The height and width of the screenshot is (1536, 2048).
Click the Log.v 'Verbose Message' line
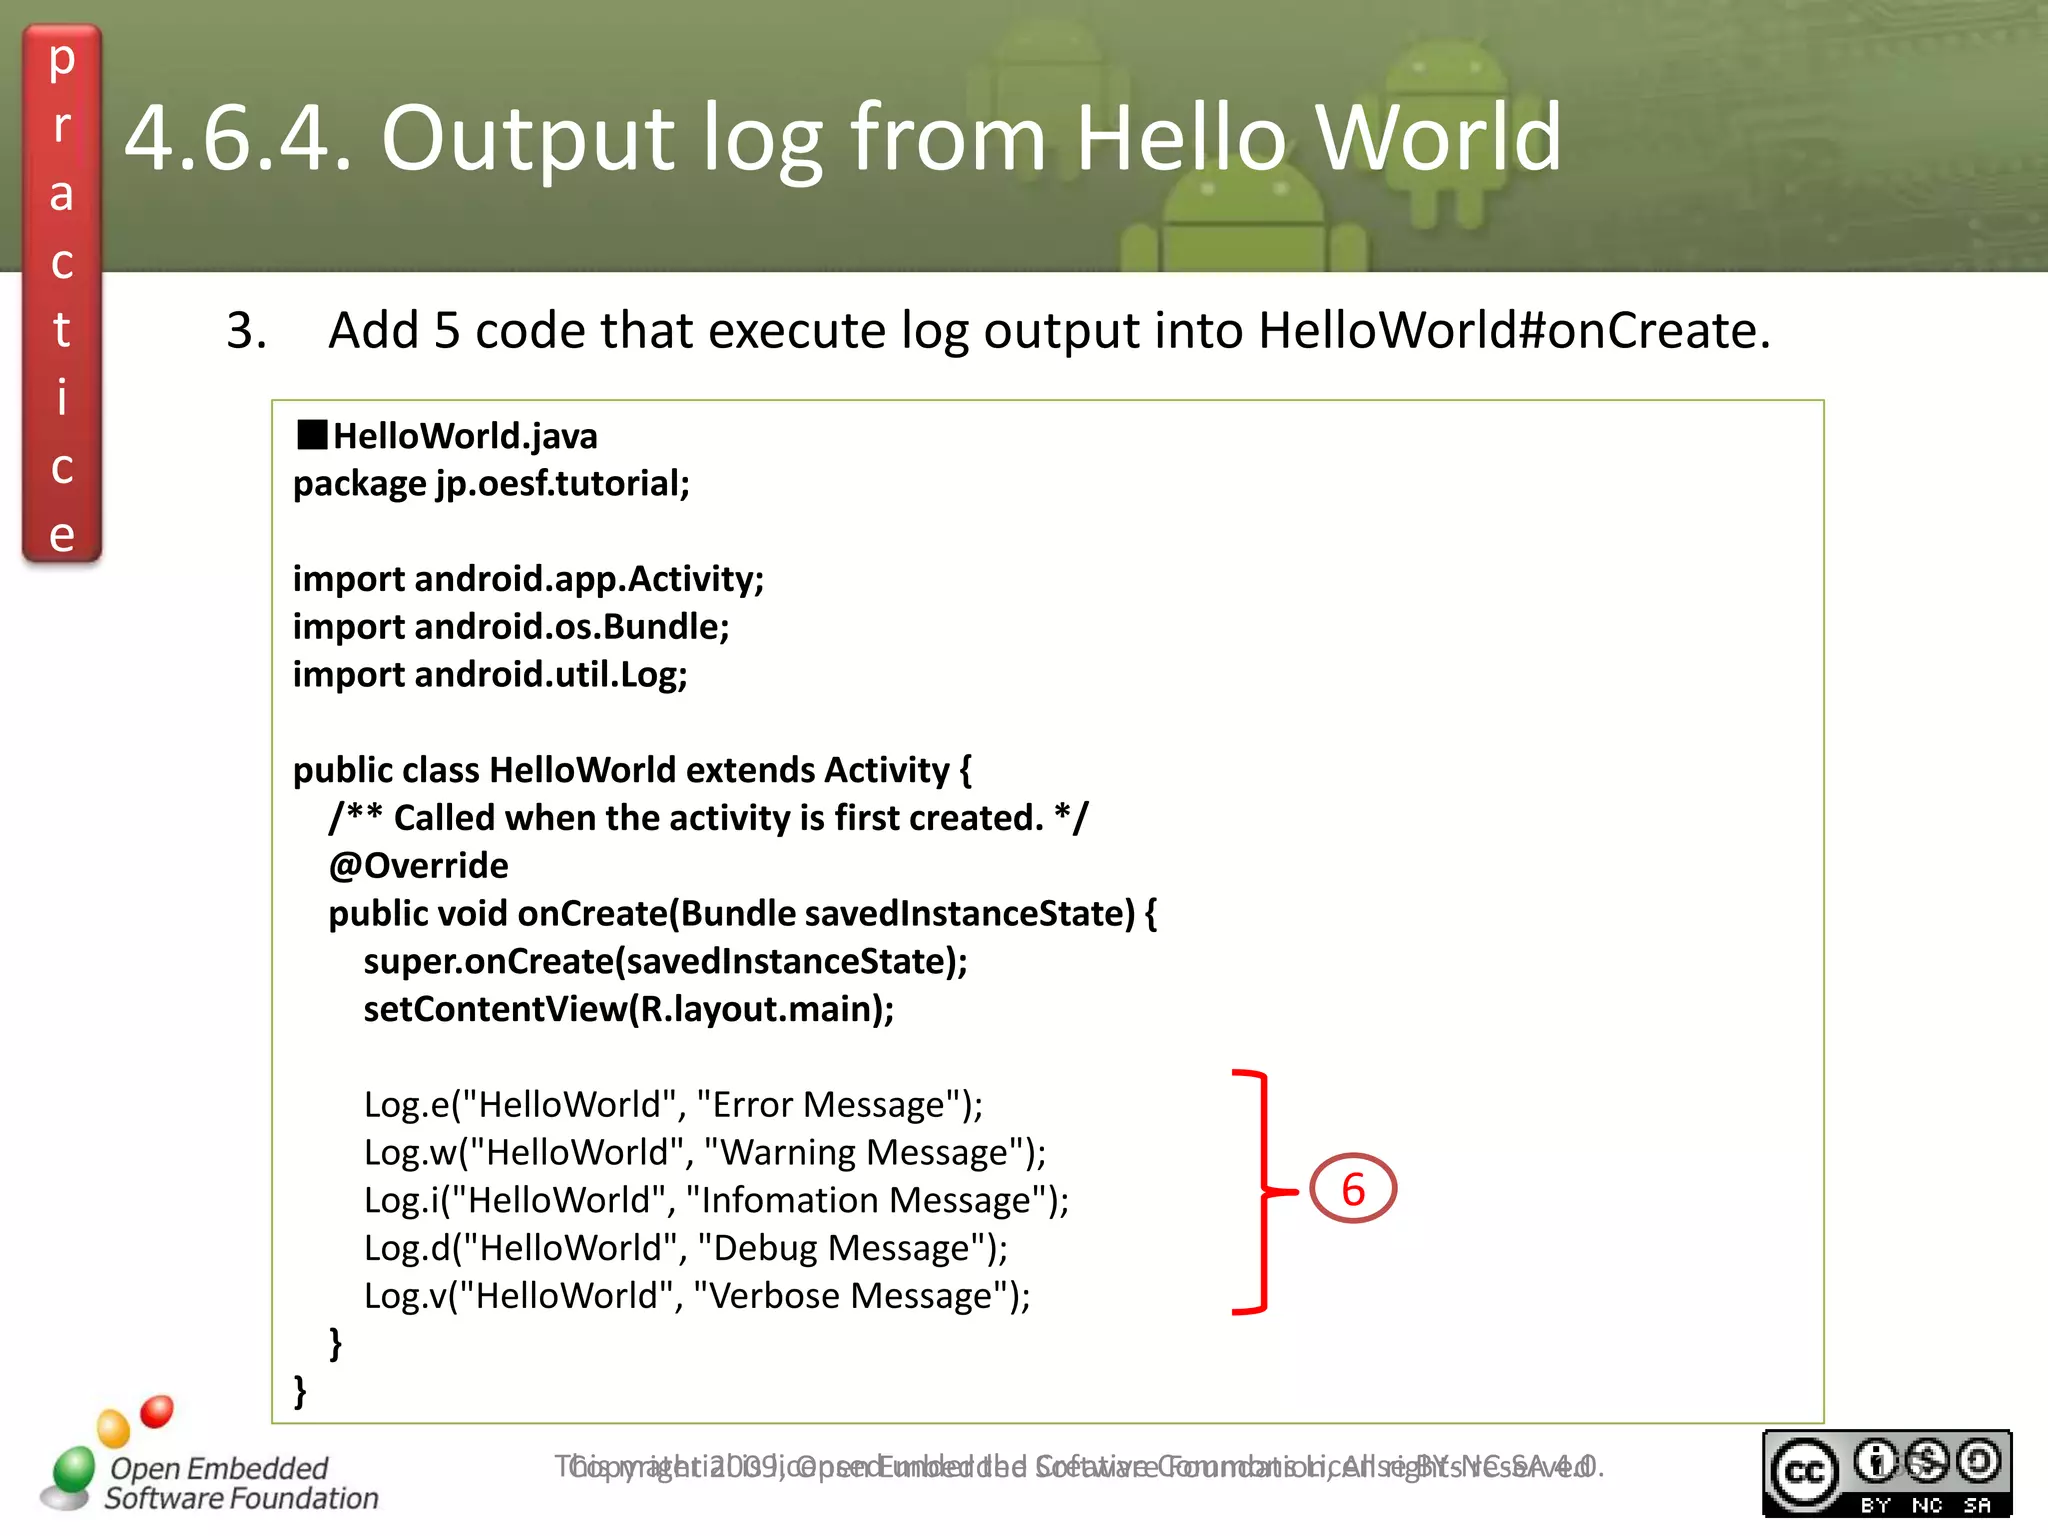point(697,1296)
